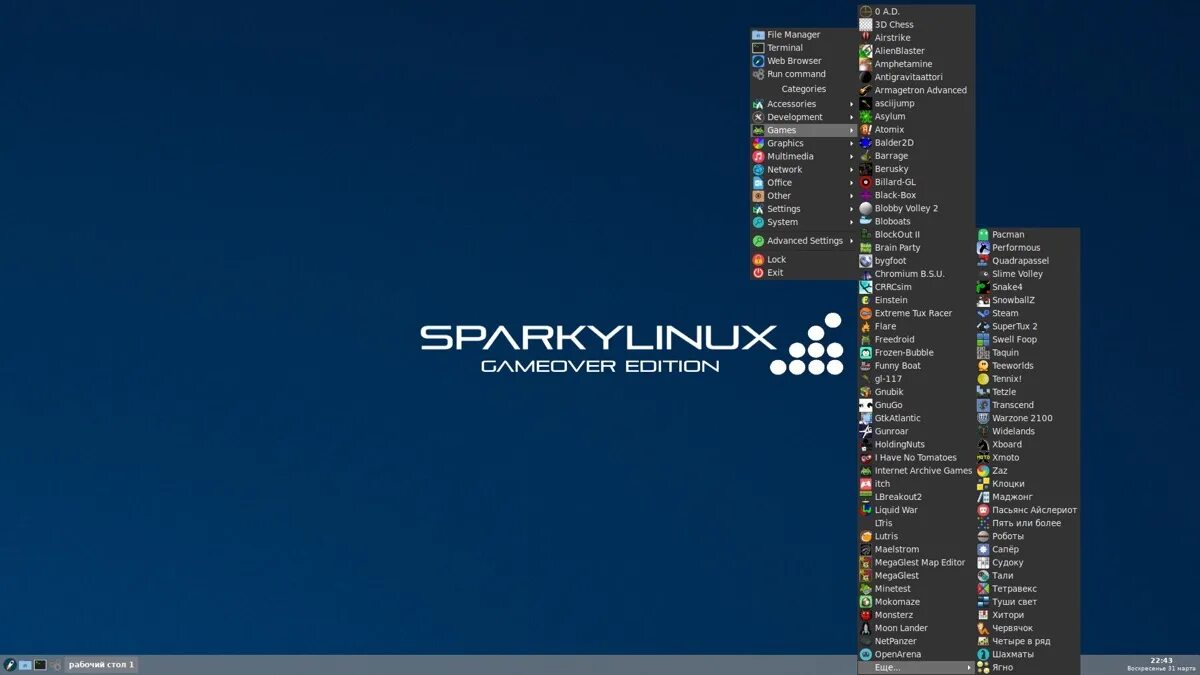This screenshot has height=675, width=1200.
Task: Click the Warzone 2100 icon
Action: [x=983, y=418]
